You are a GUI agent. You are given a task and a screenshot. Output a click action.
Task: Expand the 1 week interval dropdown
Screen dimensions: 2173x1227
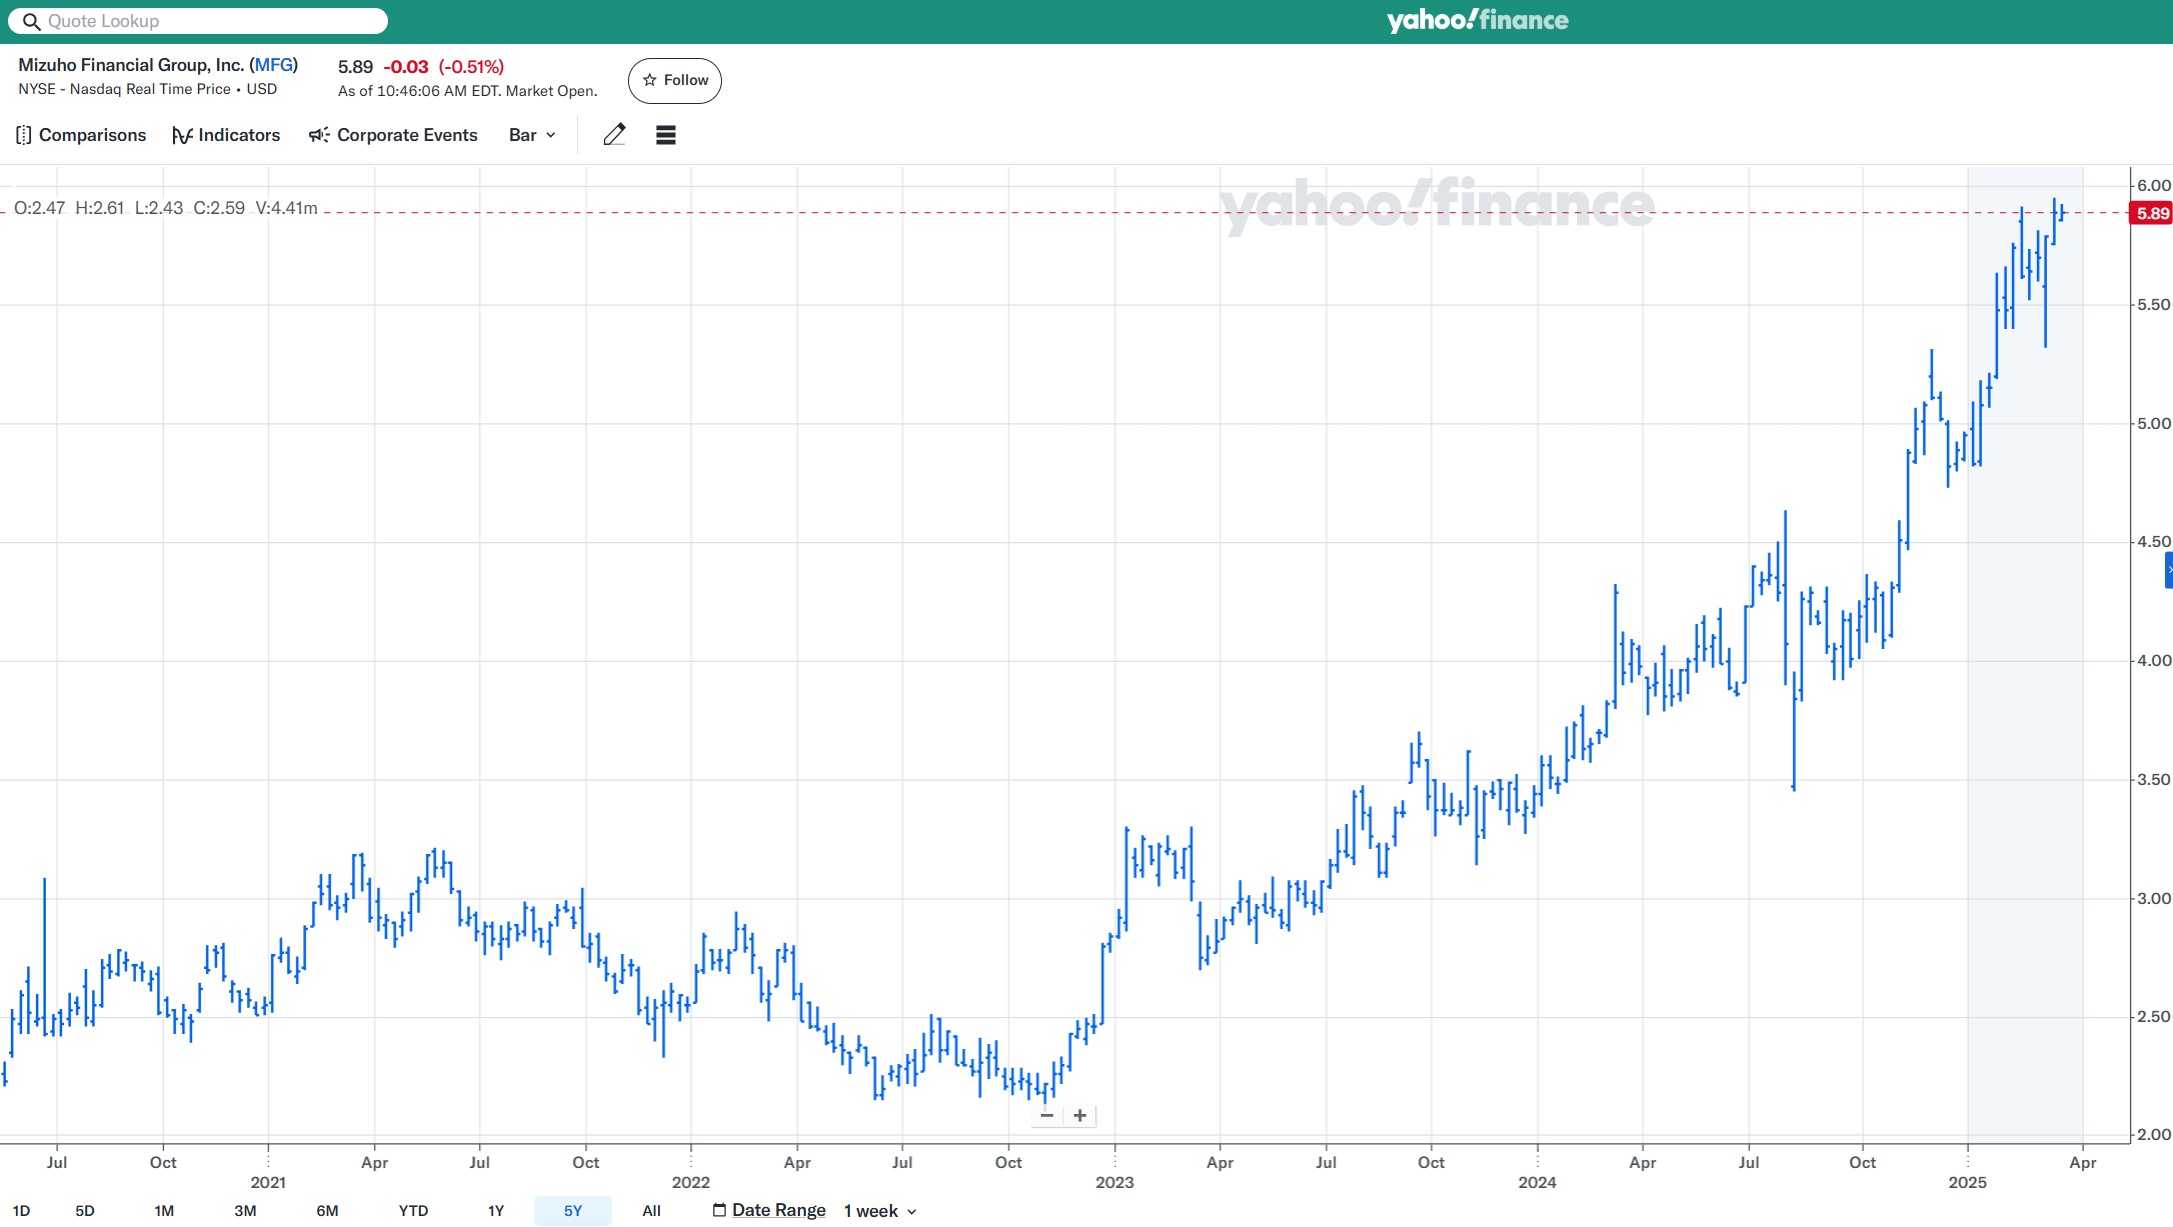point(880,1211)
